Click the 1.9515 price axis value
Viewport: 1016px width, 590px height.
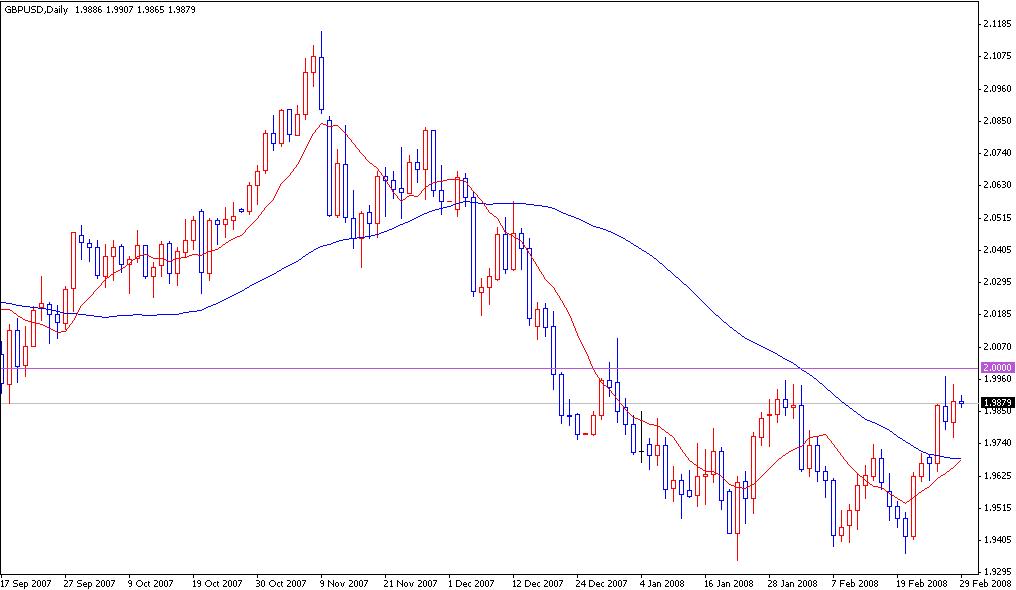[997, 508]
